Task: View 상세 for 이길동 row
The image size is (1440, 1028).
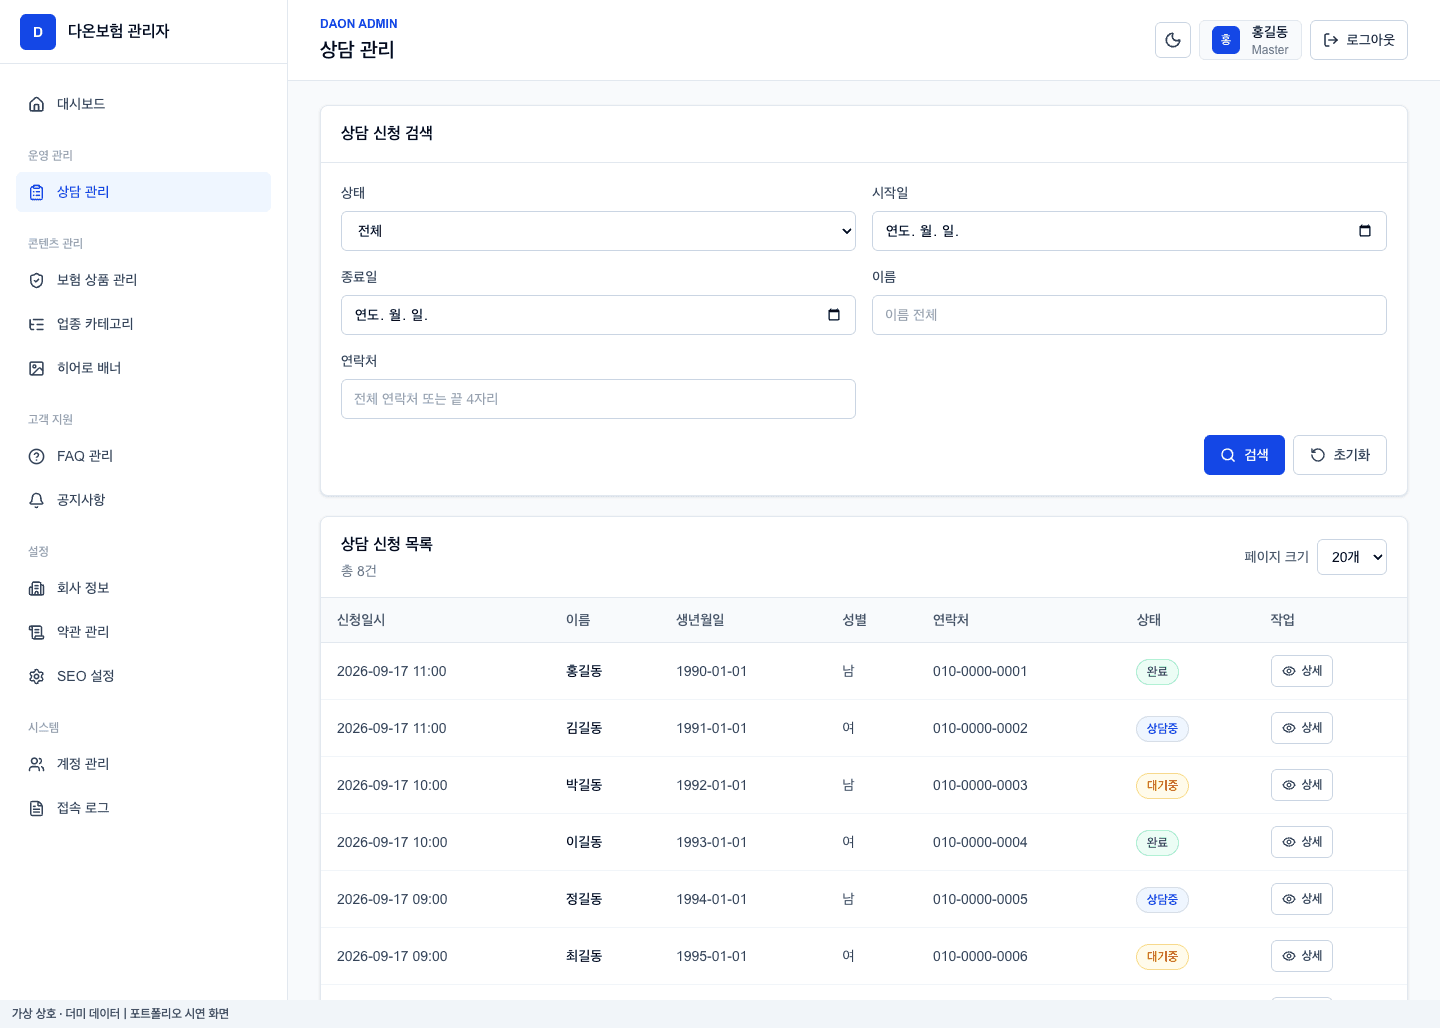Action: 1301,842
